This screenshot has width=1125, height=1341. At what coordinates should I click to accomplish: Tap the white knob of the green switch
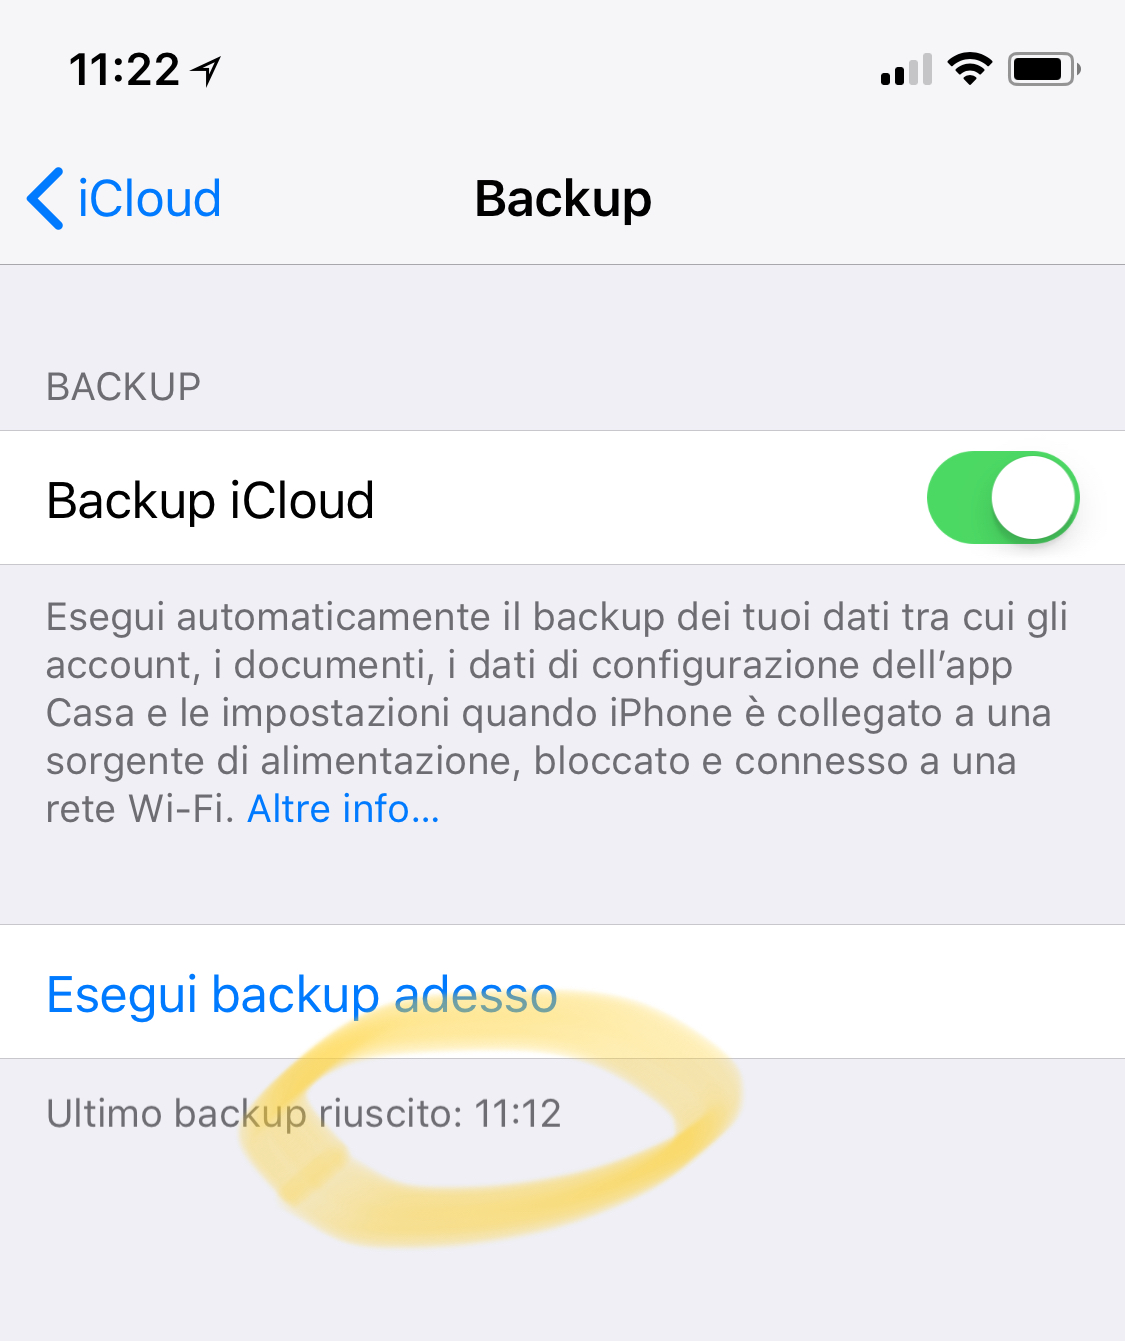[1034, 498]
